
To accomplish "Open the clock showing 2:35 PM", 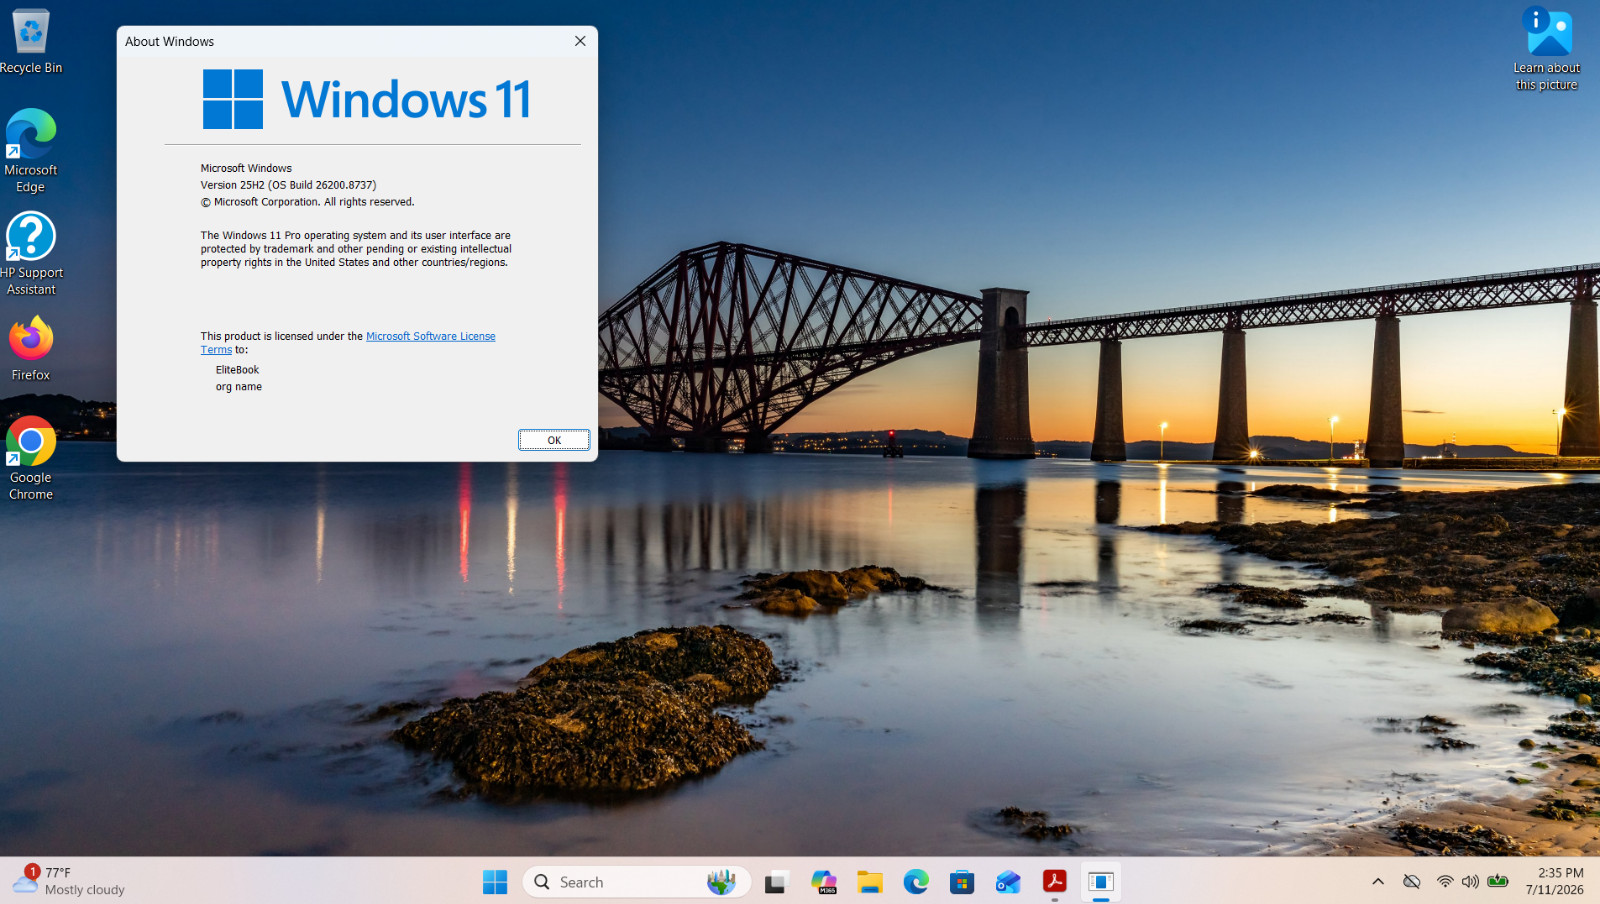I will point(1555,881).
